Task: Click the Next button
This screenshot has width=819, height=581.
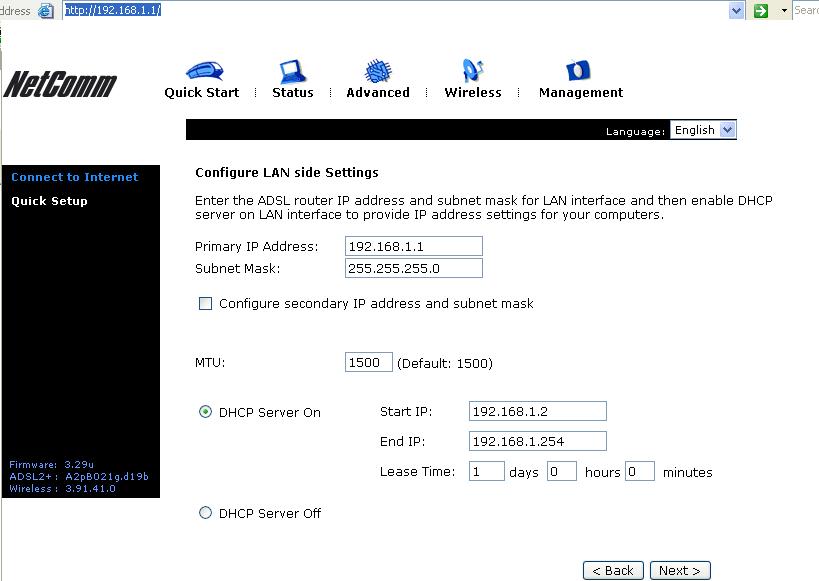Action: [680, 571]
